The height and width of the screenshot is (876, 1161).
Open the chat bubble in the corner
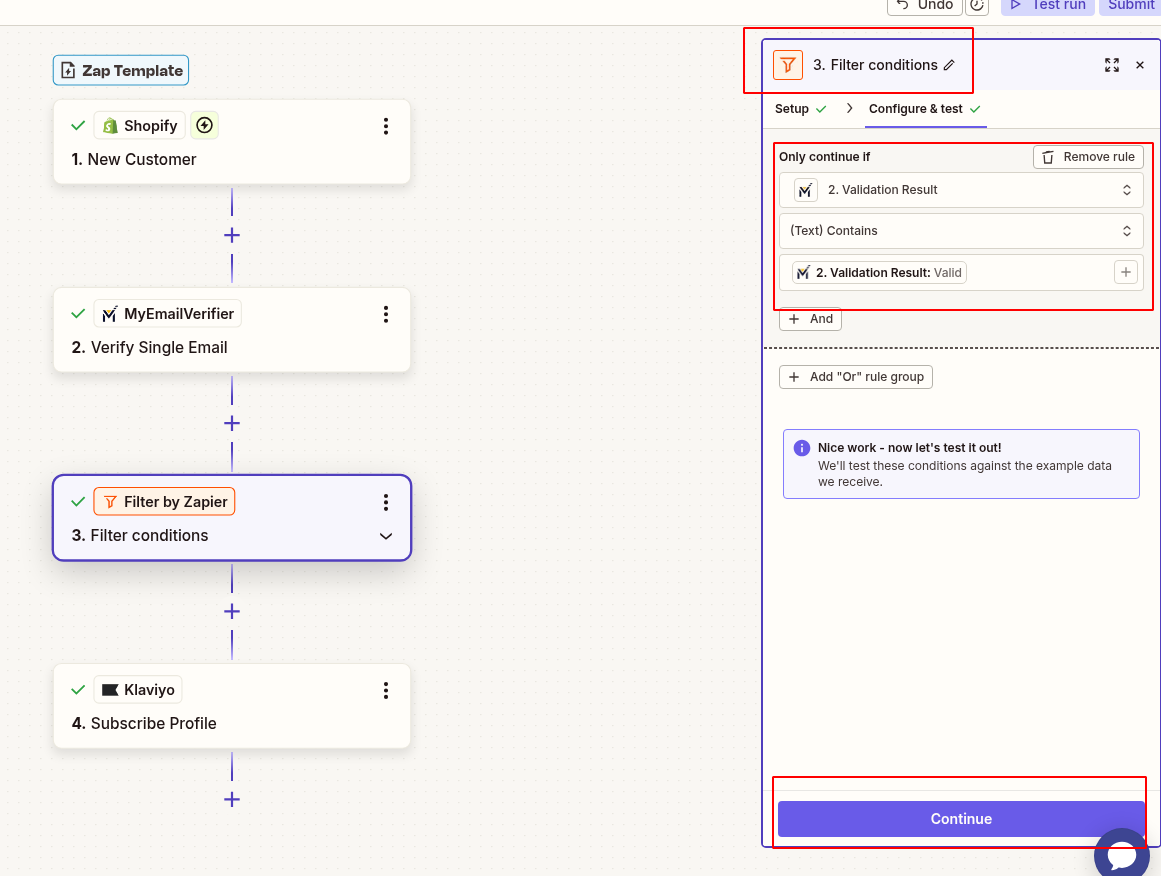[1122, 853]
